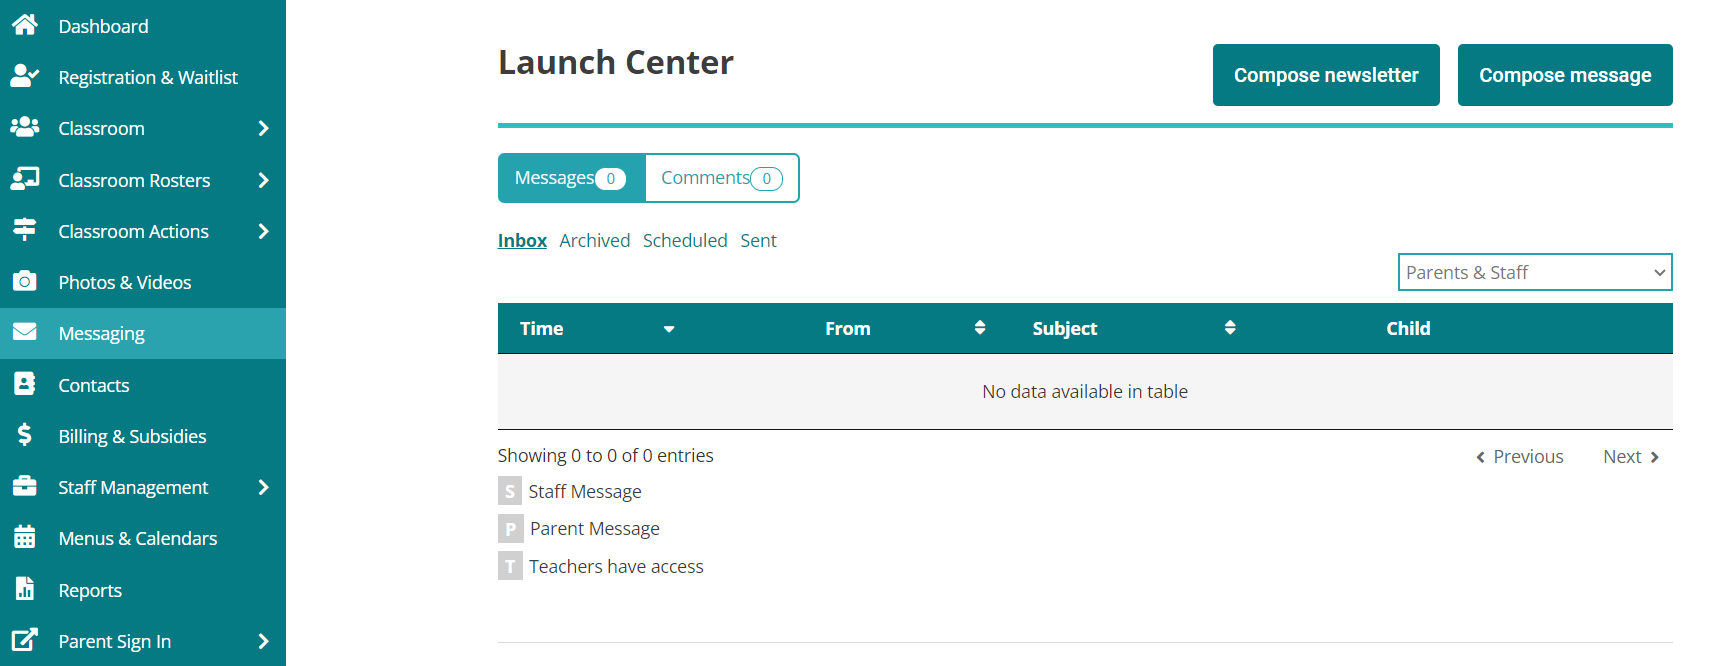The height and width of the screenshot is (666, 1714).
Task: Expand the Staff Management submenu arrow
Action: click(263, 487)
